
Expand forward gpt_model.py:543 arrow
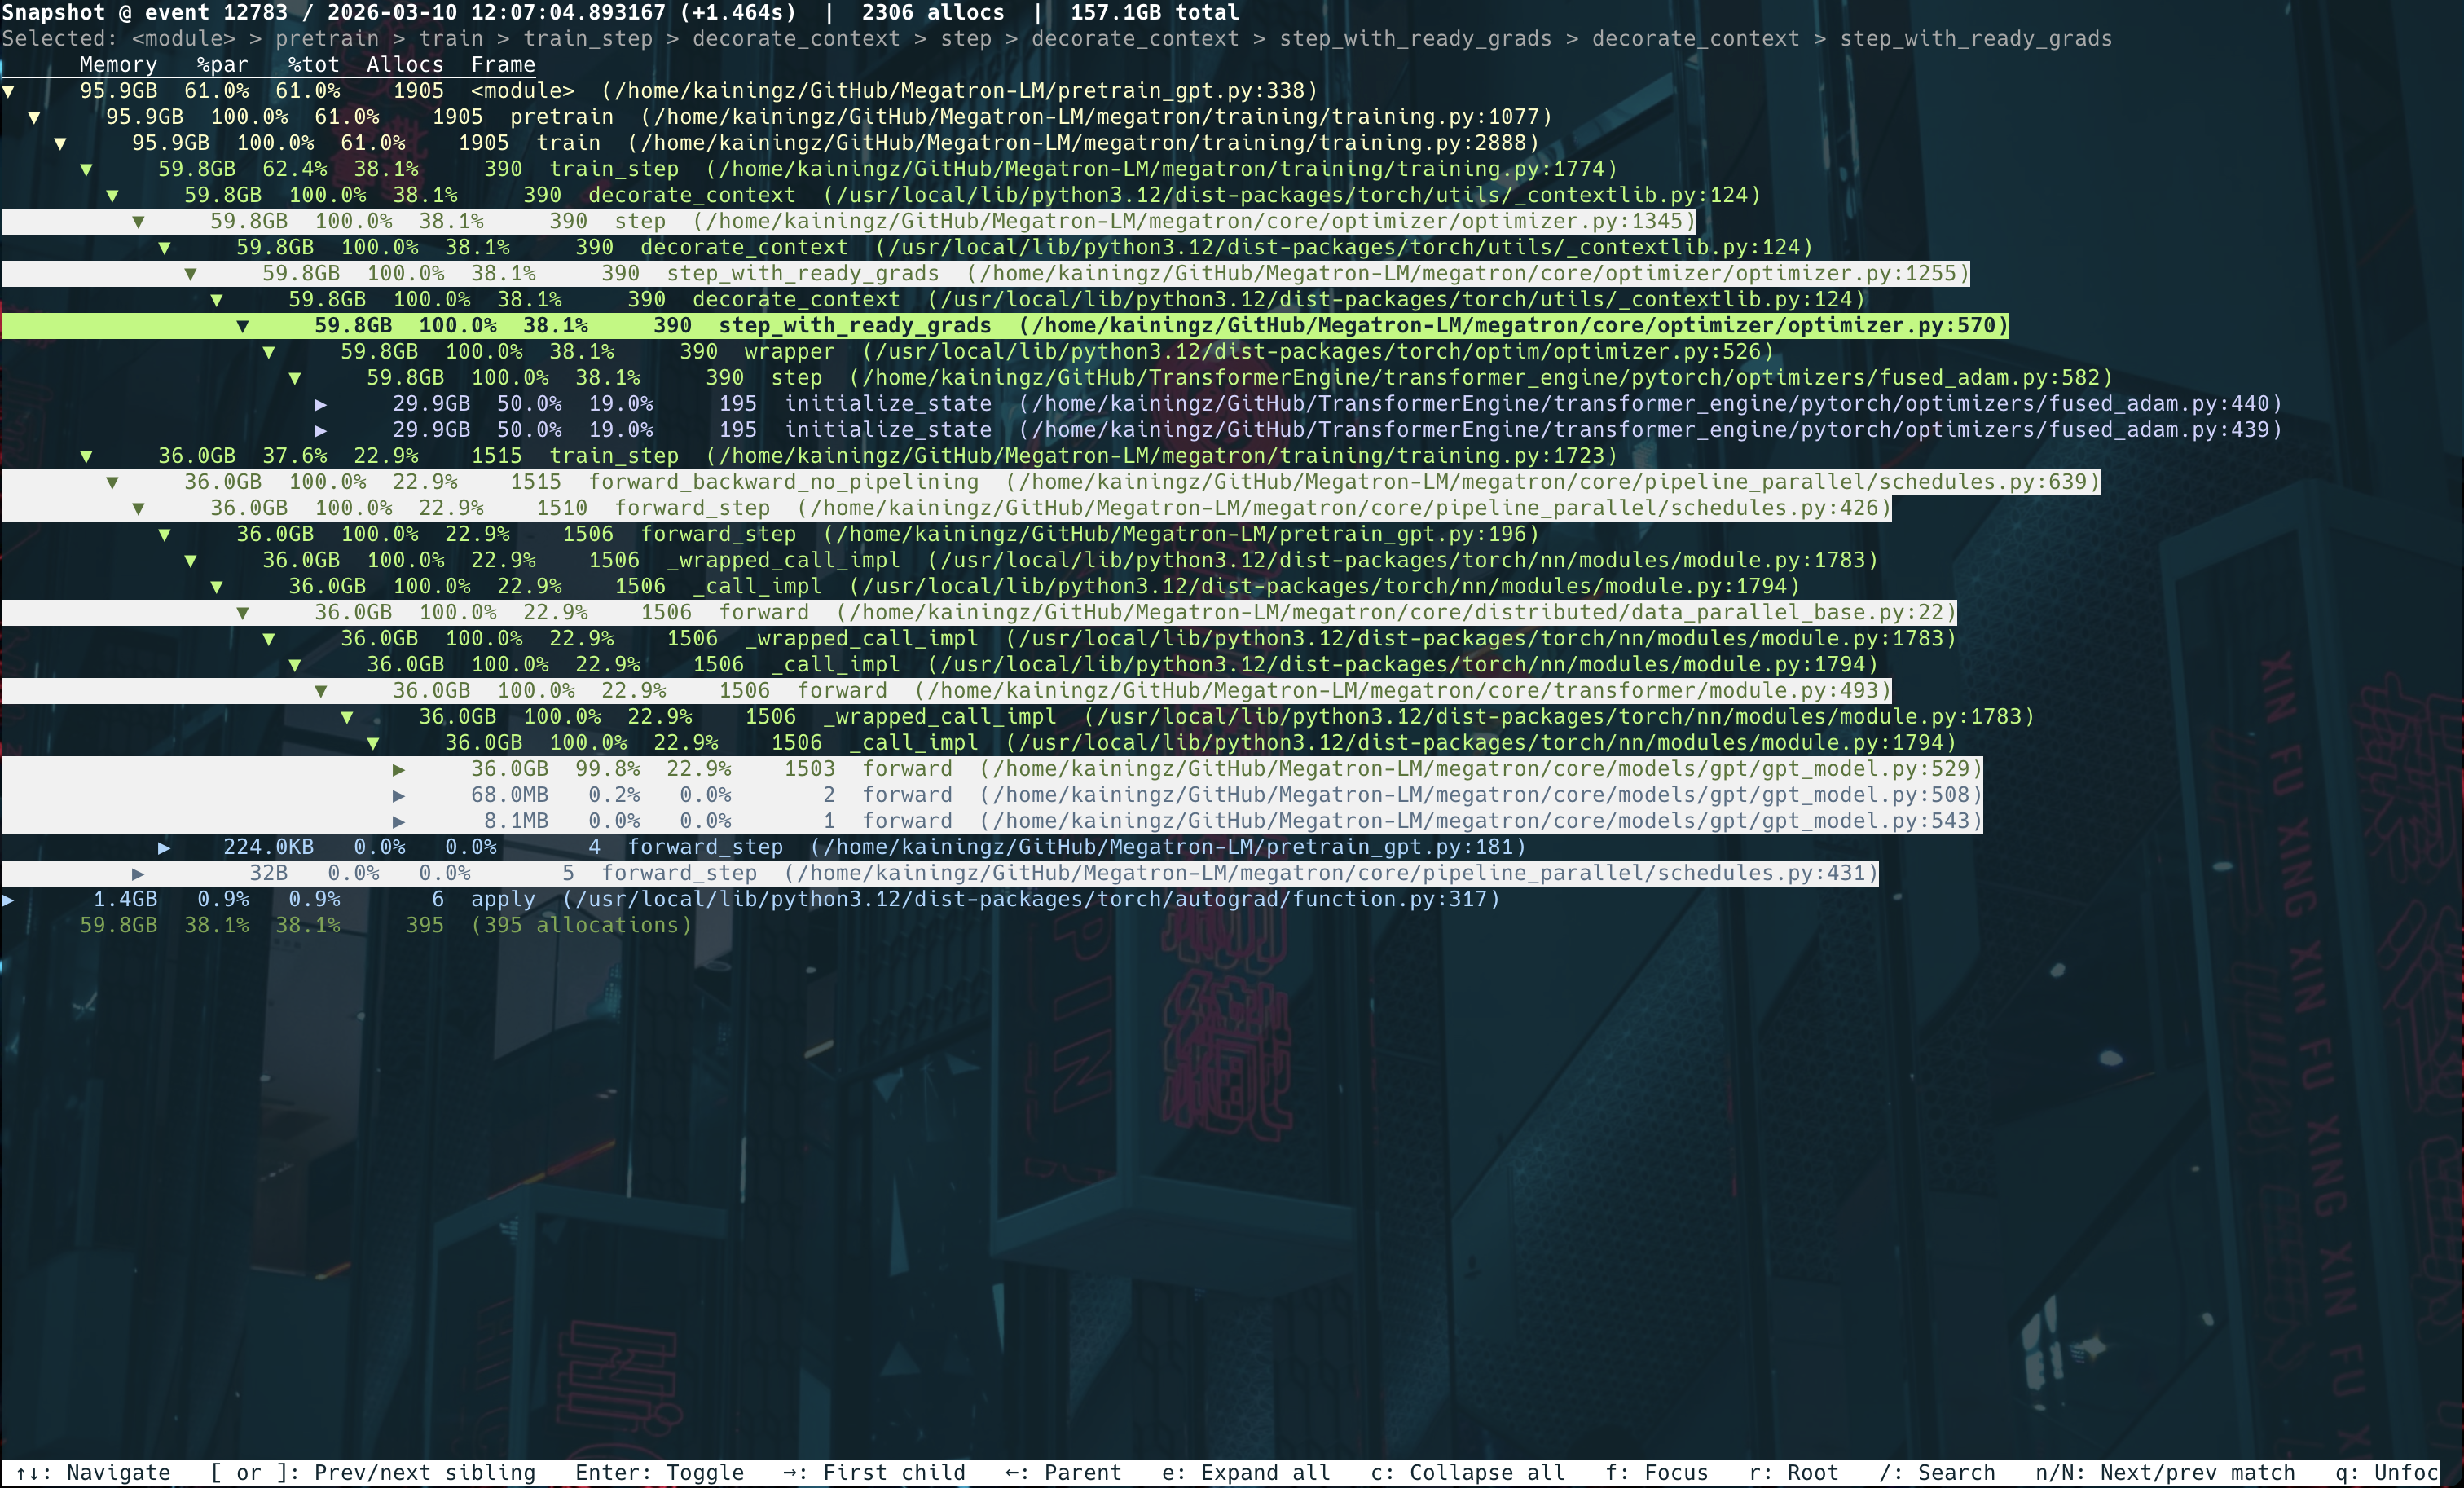click(398, 821)
